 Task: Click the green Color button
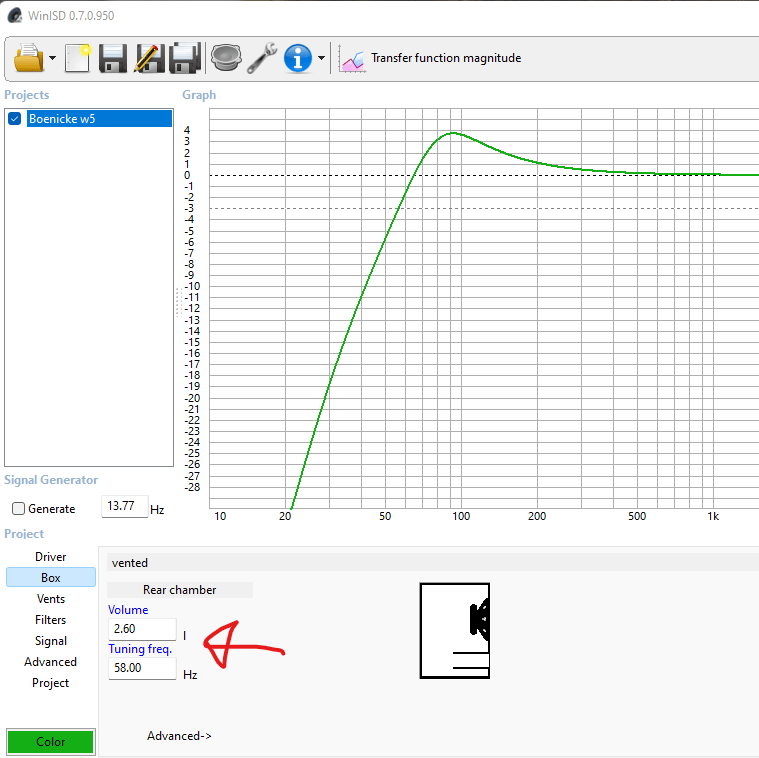[x=50, y=742]
